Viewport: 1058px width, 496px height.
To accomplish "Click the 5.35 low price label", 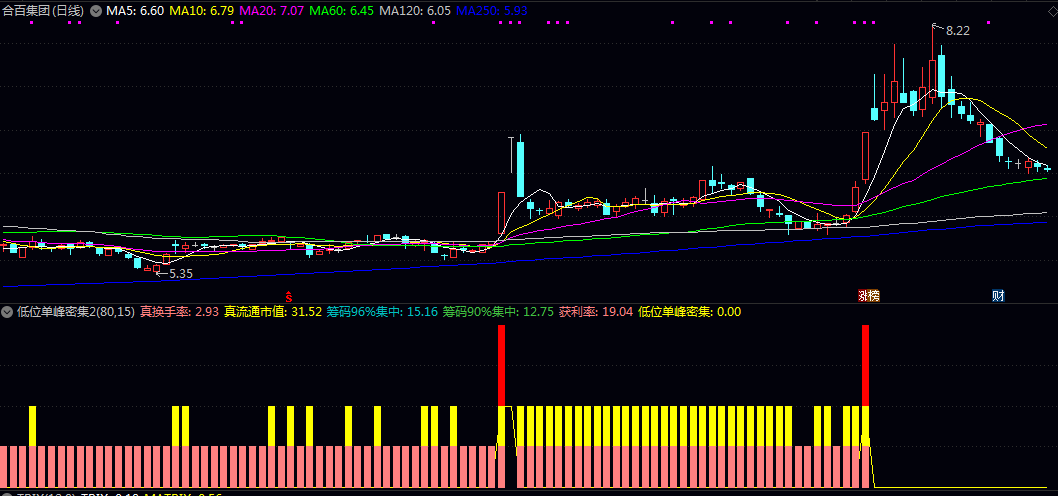I will (181, 274).
